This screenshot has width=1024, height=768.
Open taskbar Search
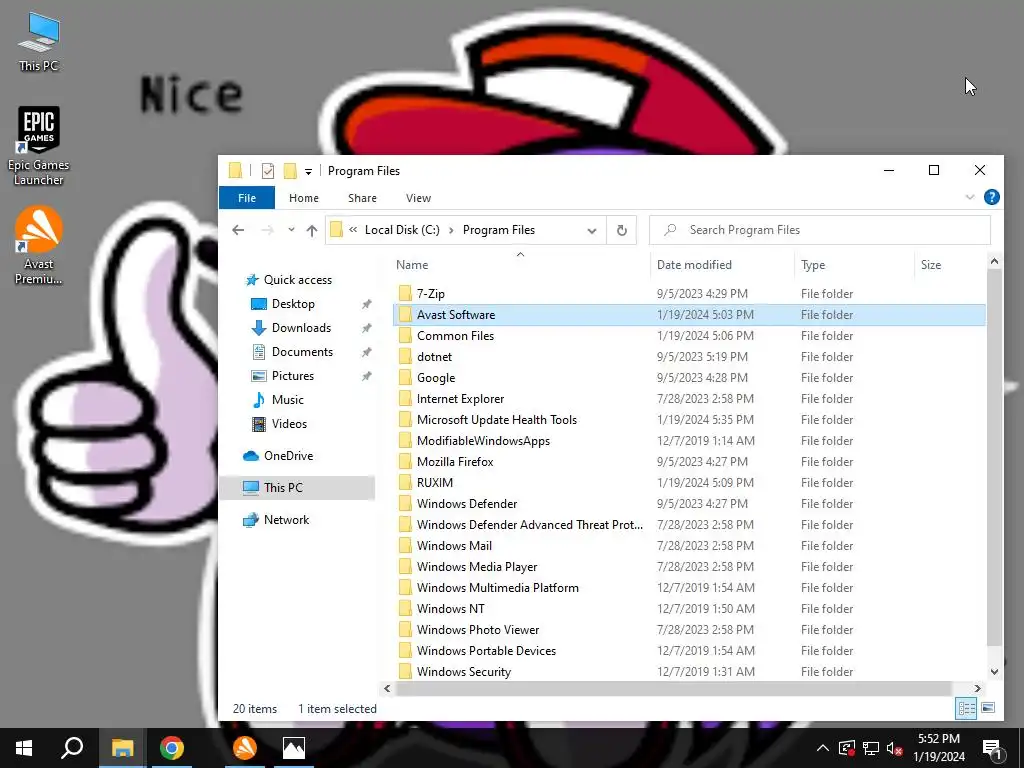(x=72, y=748)
